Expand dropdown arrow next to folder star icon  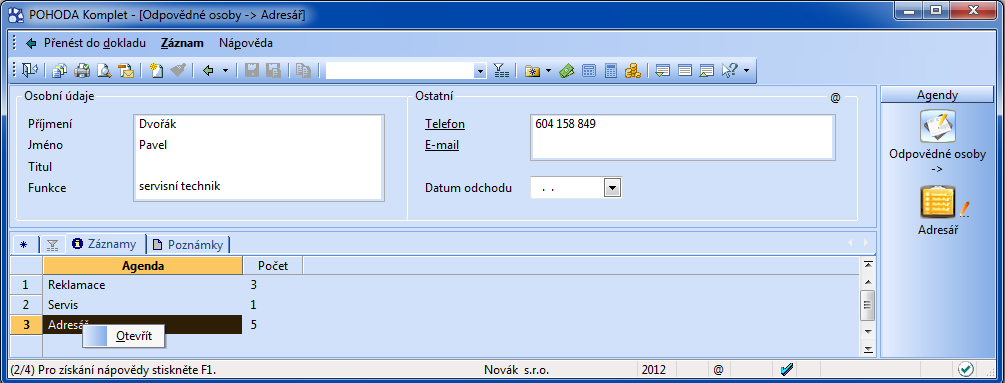pos(549,70)
